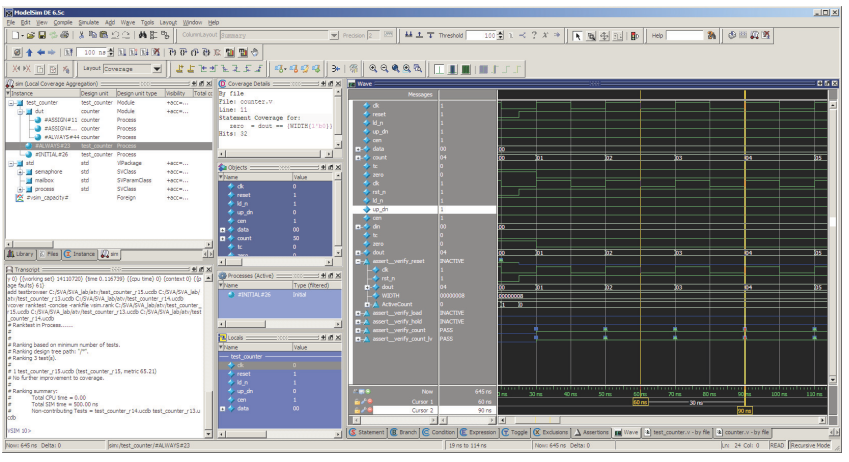Click the lock icon for Cursor 1
This screenshot has height=462, width=849.
(357, 402)
